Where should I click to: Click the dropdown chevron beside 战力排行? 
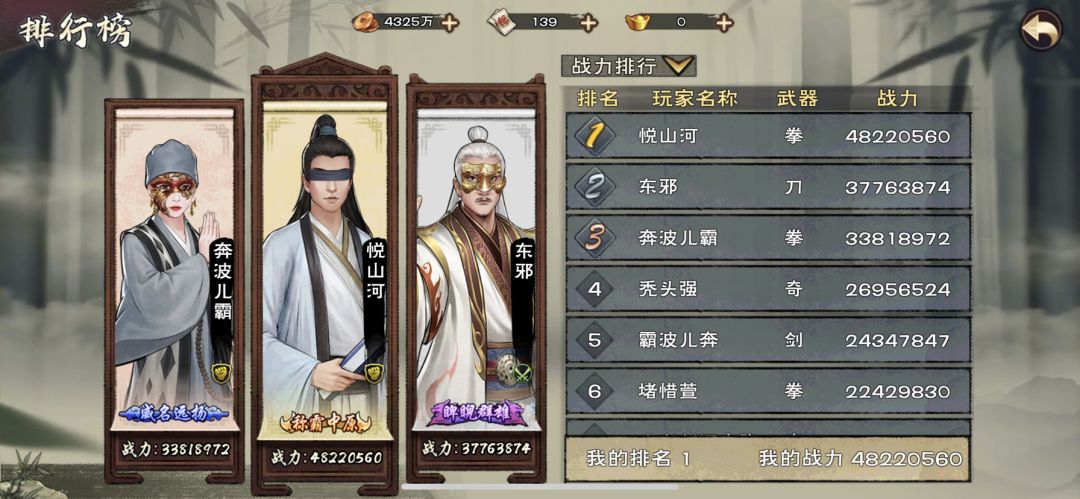pyautogui.click(x=678, y=66)
